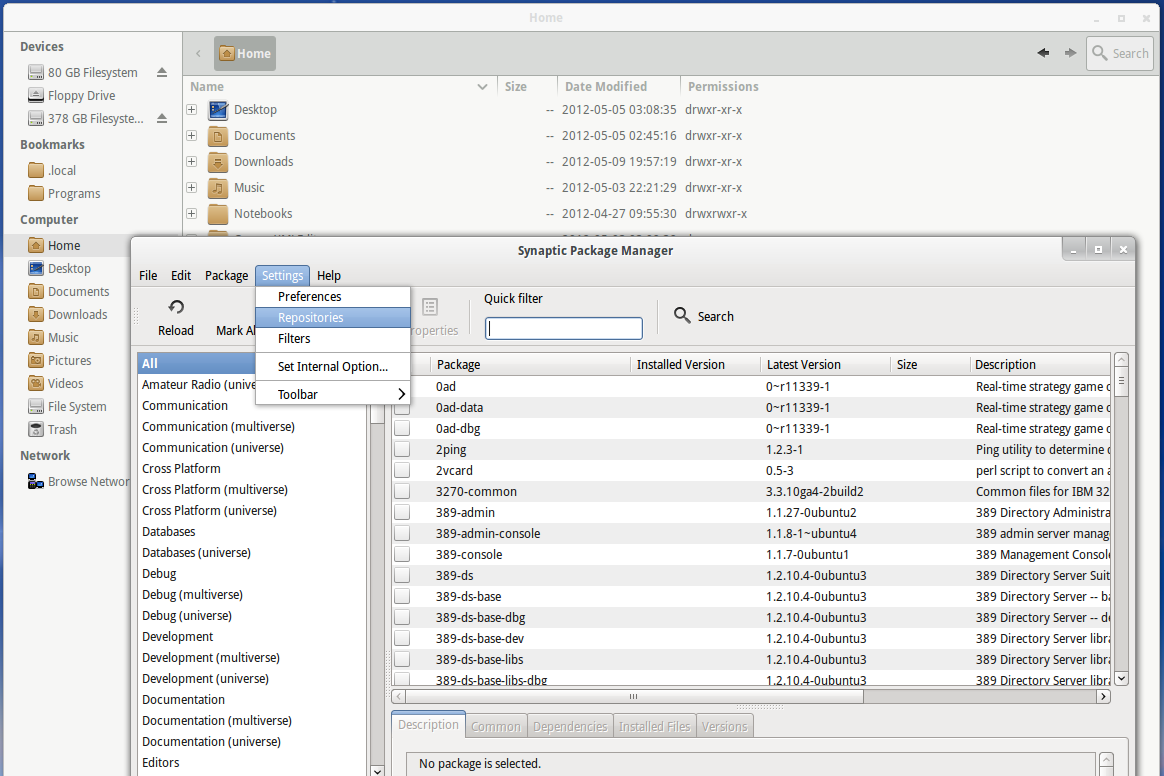Screen dimensions: 1164x776
Task: Eject the 378 GB Filesystem
Action: pyautogui.click(x=162, y=118)
